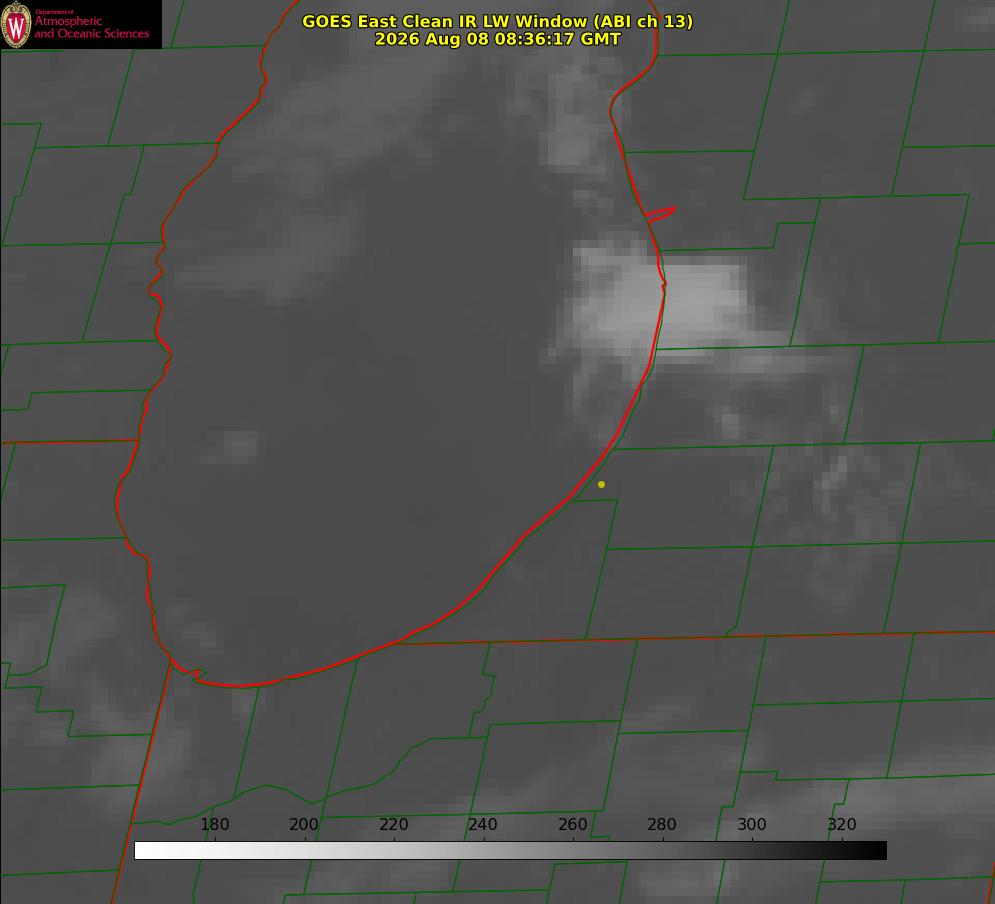Image resolution: width=995 pixels, height=904 pixels.
Task: Click the 2026 Aug 08 timestamp line
Action: [x=498, y=39]
